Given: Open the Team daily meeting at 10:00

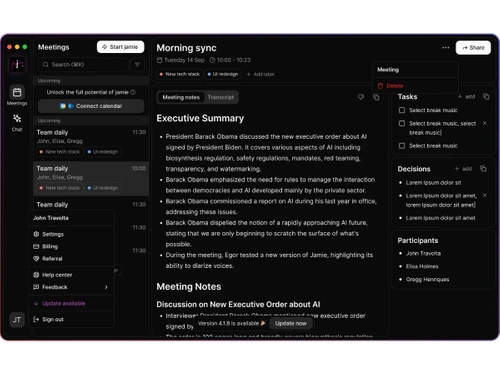Looking at the screenshot, I should click(91, 178).
